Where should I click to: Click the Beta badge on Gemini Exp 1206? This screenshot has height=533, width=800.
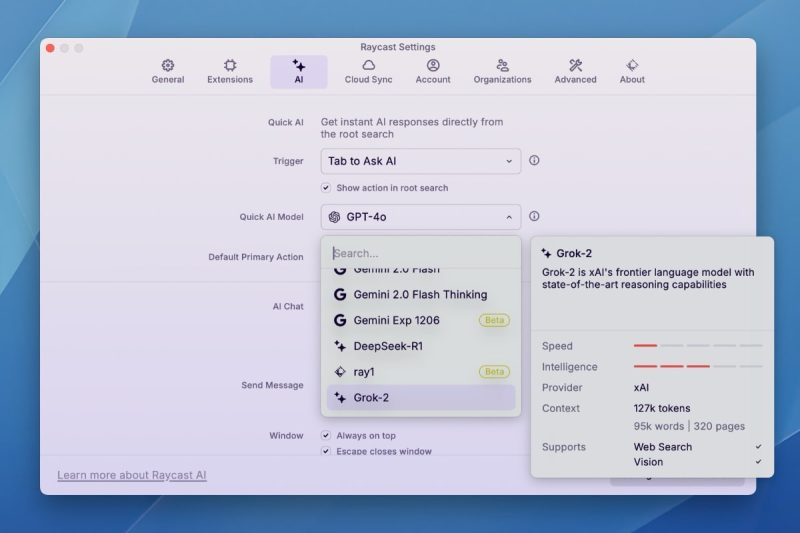(x=494, y=320)
